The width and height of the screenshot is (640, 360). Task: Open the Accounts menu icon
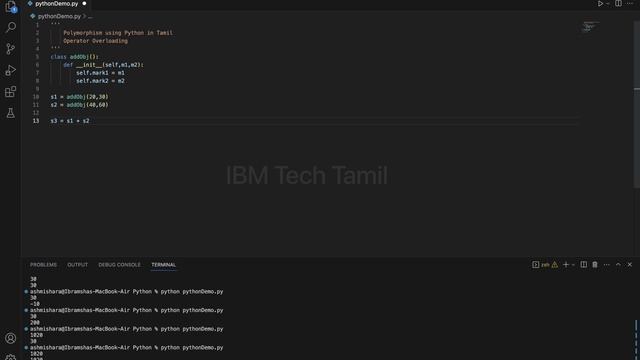pos(11,338)
